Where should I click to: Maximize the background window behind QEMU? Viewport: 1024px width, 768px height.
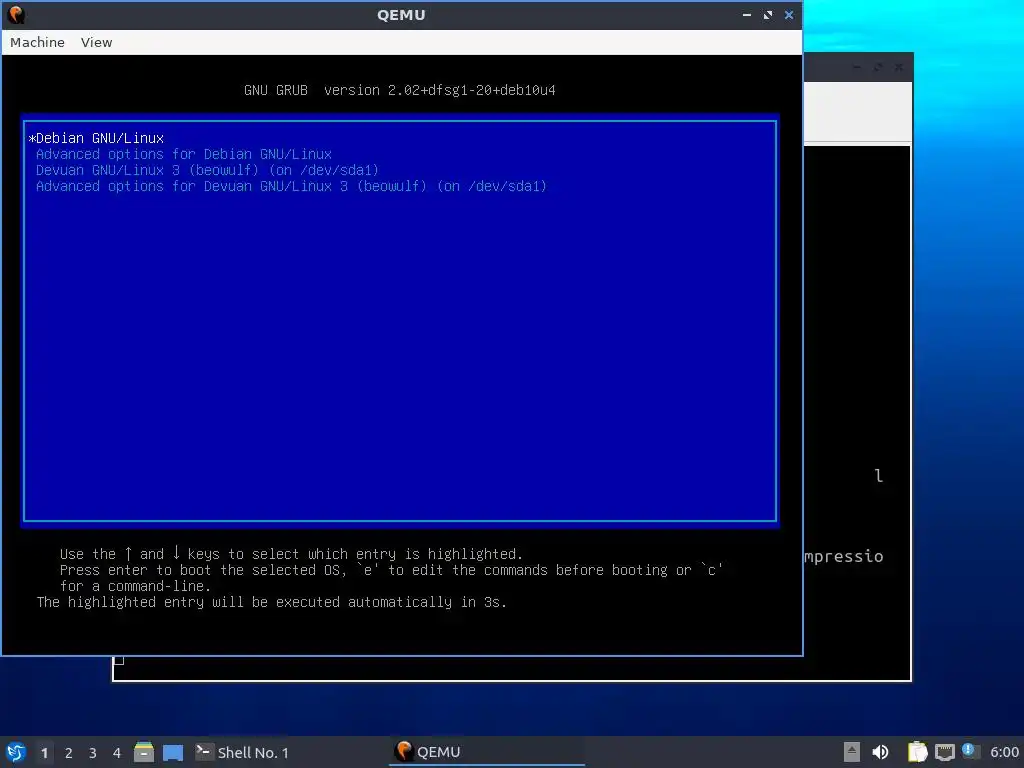878,67
